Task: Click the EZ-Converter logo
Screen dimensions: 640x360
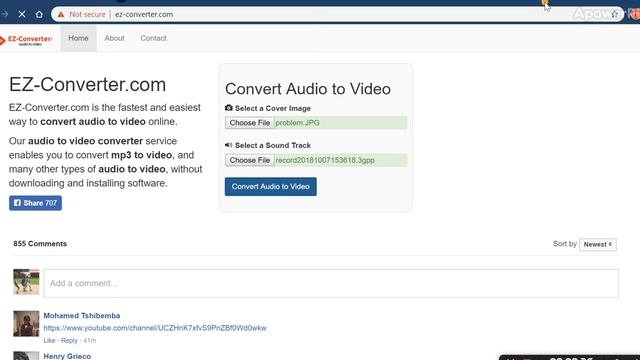Action: point(27,40)
